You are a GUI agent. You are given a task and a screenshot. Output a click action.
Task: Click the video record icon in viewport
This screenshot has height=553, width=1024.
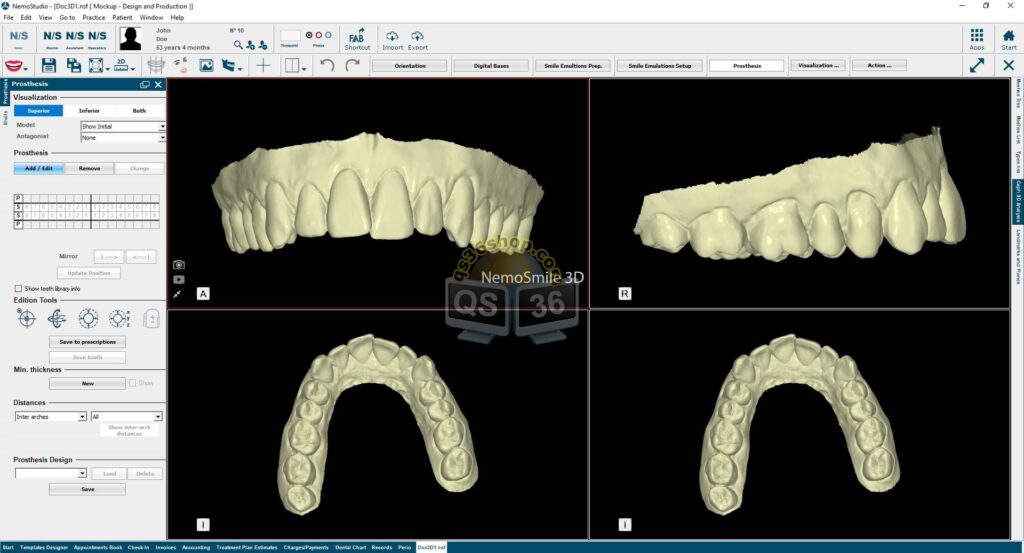coord(179,279)
